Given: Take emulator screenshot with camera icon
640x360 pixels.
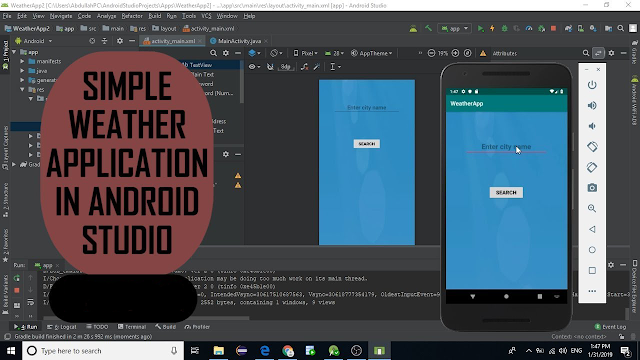Looking at the screenshot, I should click(x=592, y=188).
